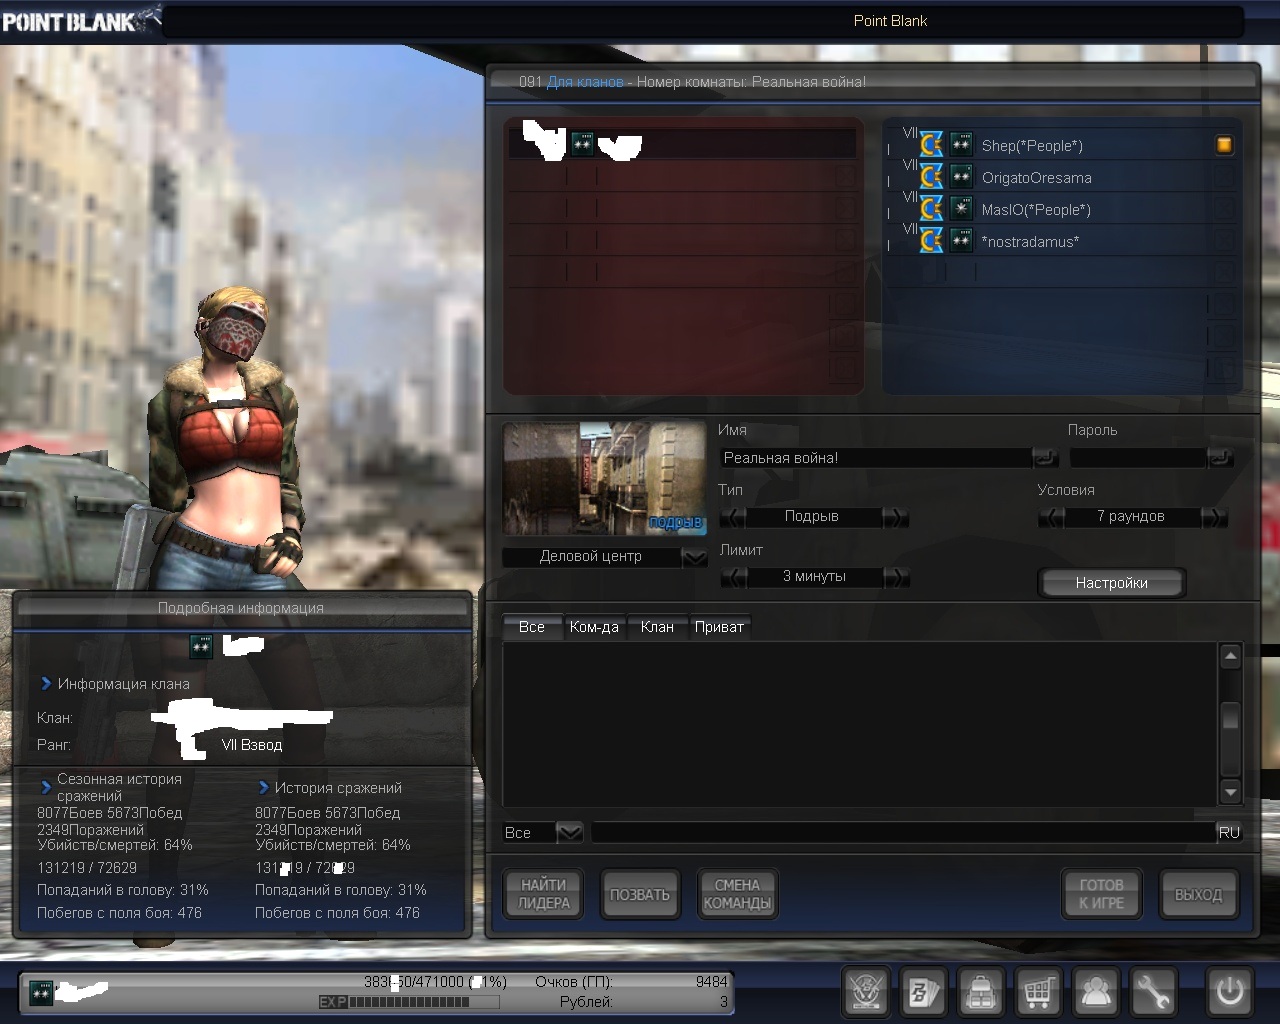Select player Shep(*People*) in blue team
Image resolution: width=1280 pixels, height=1024 pixels.
[x=1032, y=146]
